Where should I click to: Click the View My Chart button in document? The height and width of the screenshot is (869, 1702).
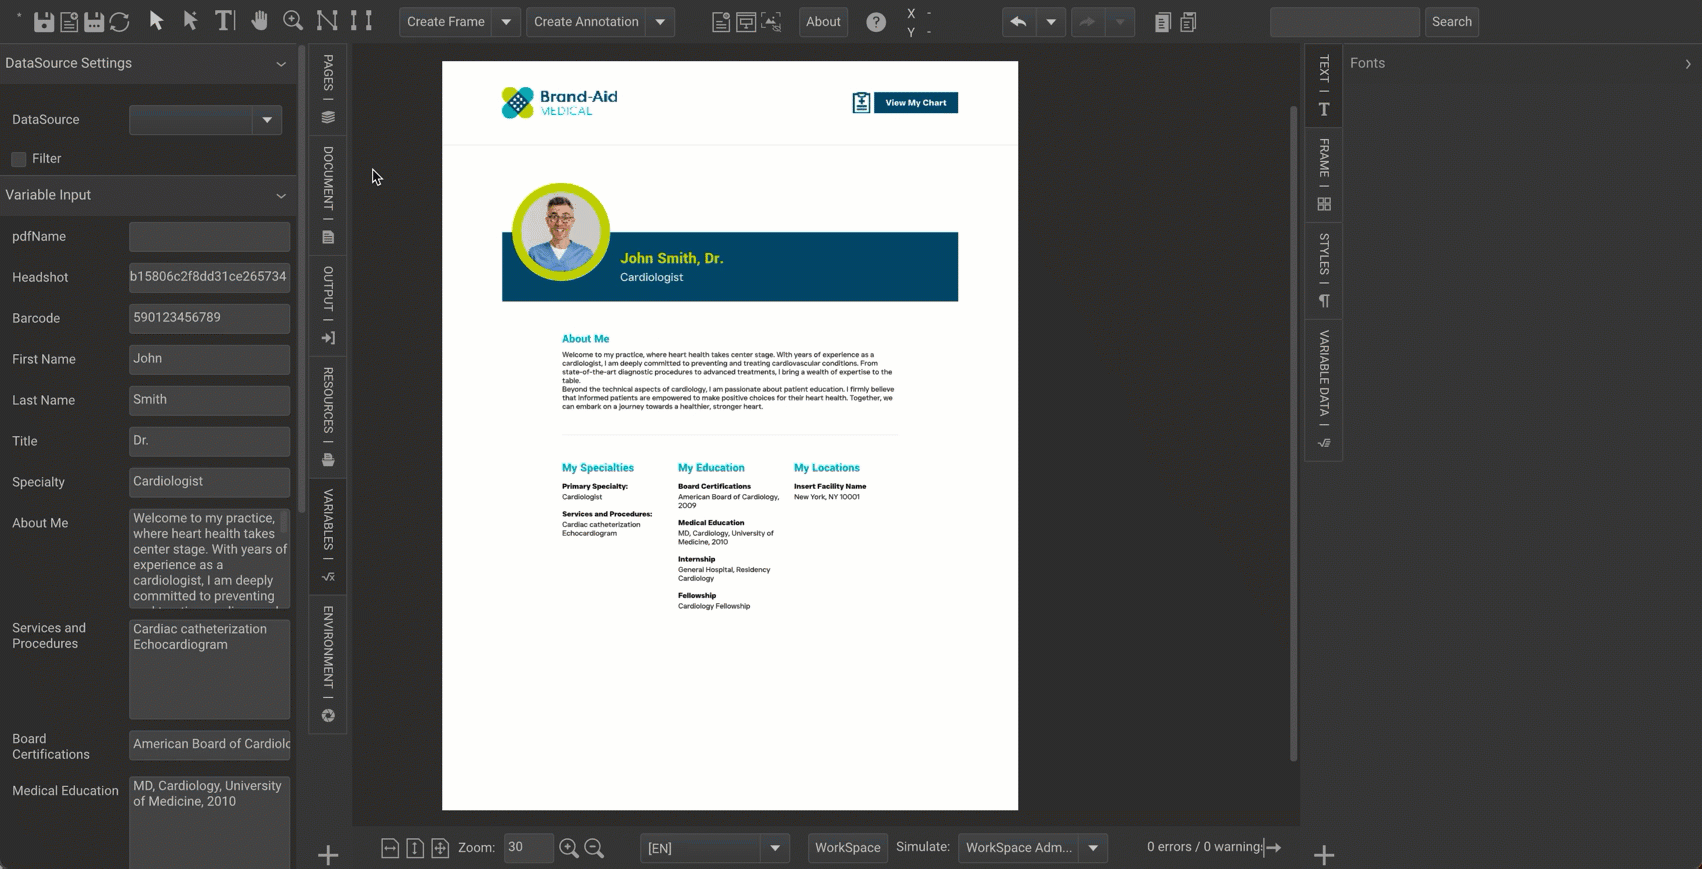(916, 103)
